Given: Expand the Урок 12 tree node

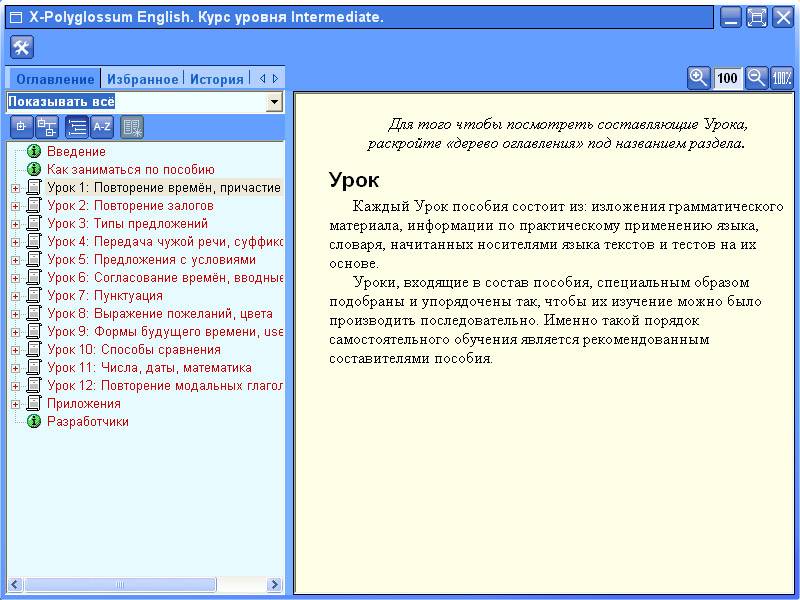Looking at the screenshot, I should [15, 386].
